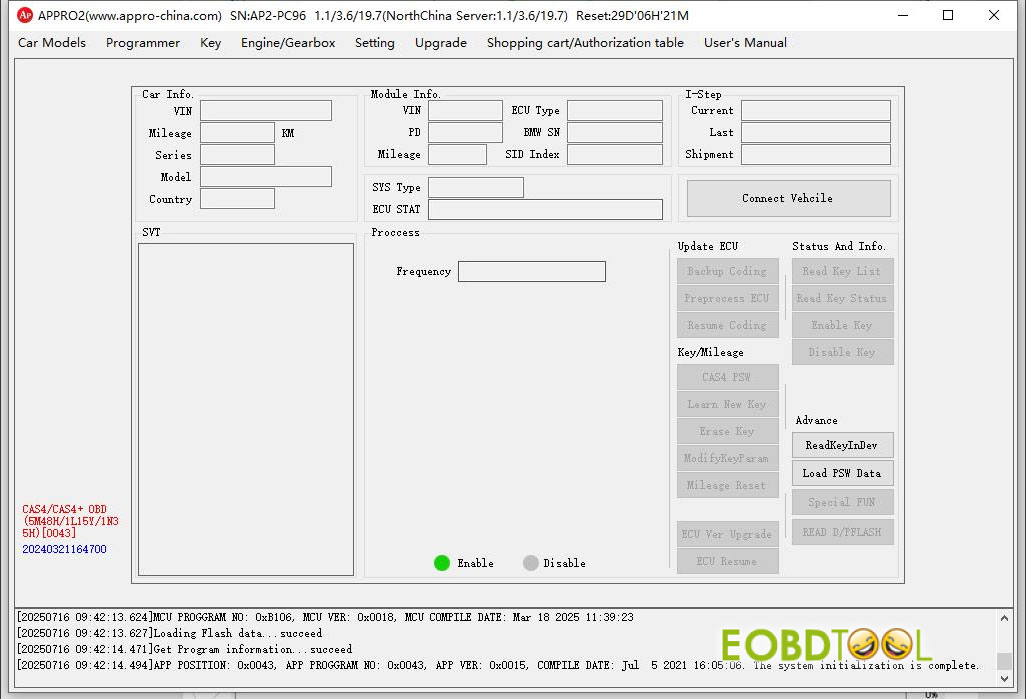Screen dimensions: 1026x699
Task: Click the Load PSW Data button
Action: pos(842,474)
